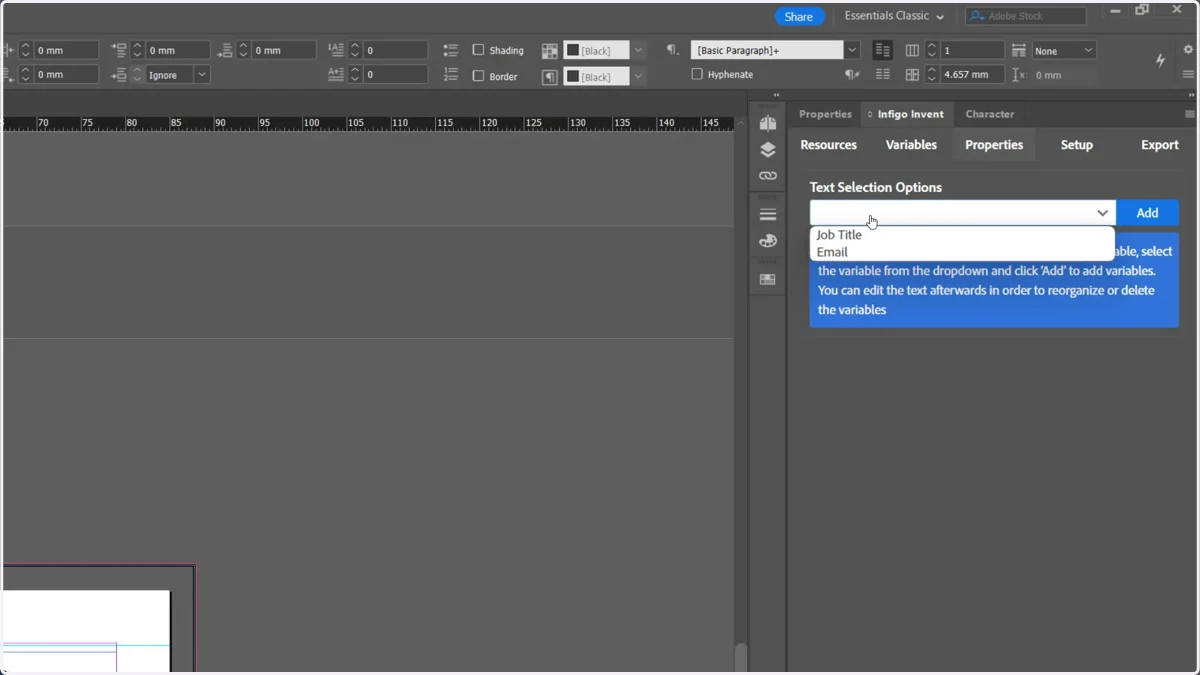
Task: Click the balance columns icon below span columns
Action: 882,75
